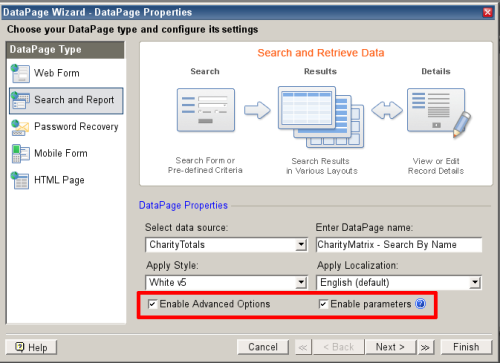
Task: Click the right arrow between Search and Results
Action: (x=257, y=110)
